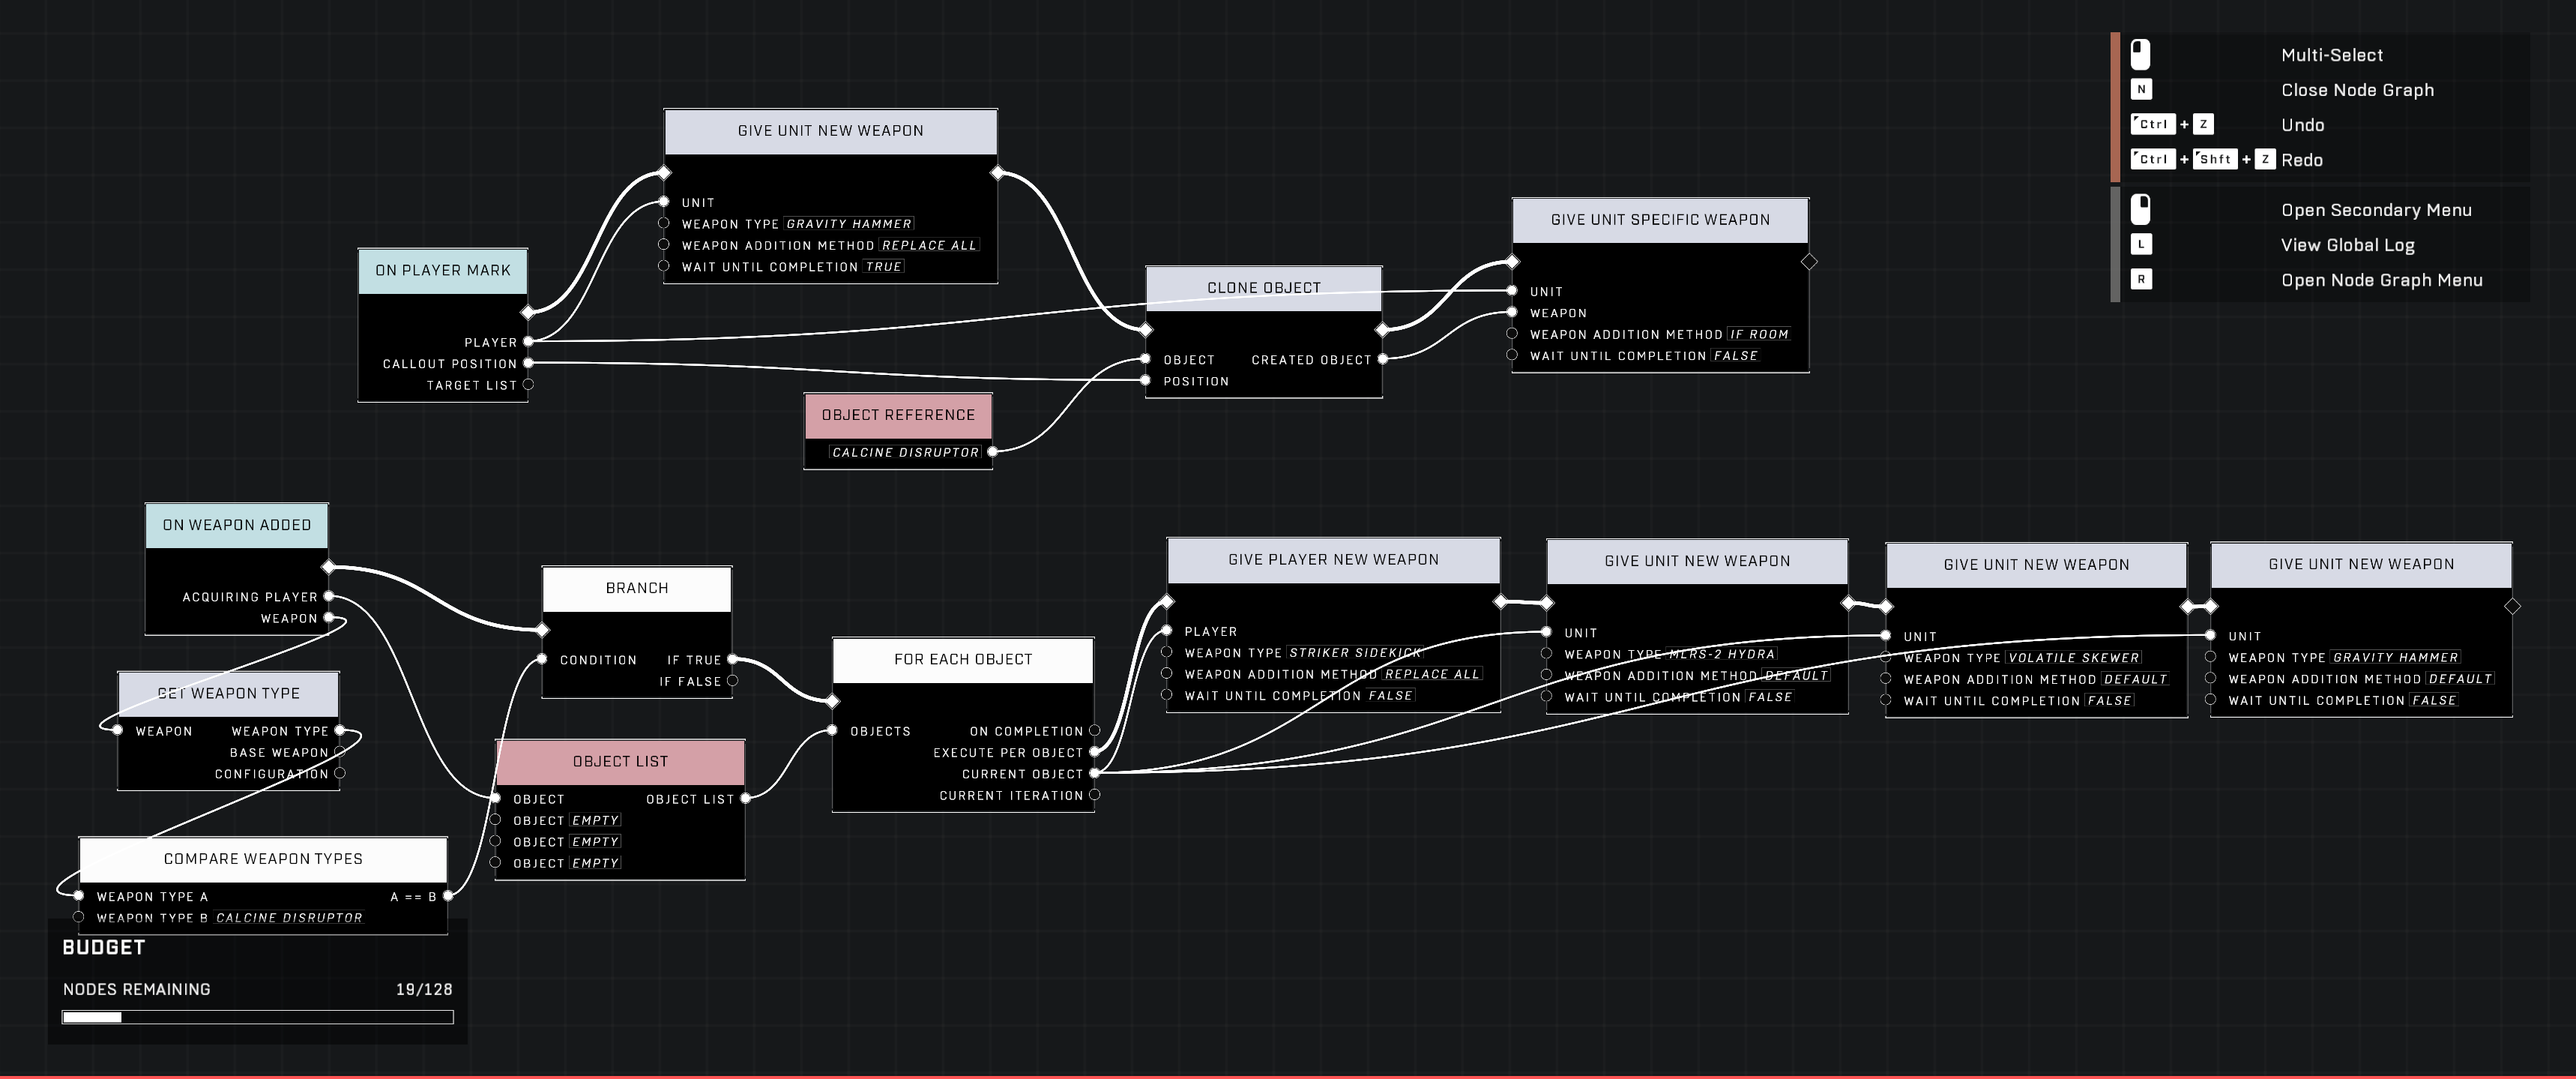
Task: Click the Open Node Graph Menu label
Action: [x=2381, y=280]
